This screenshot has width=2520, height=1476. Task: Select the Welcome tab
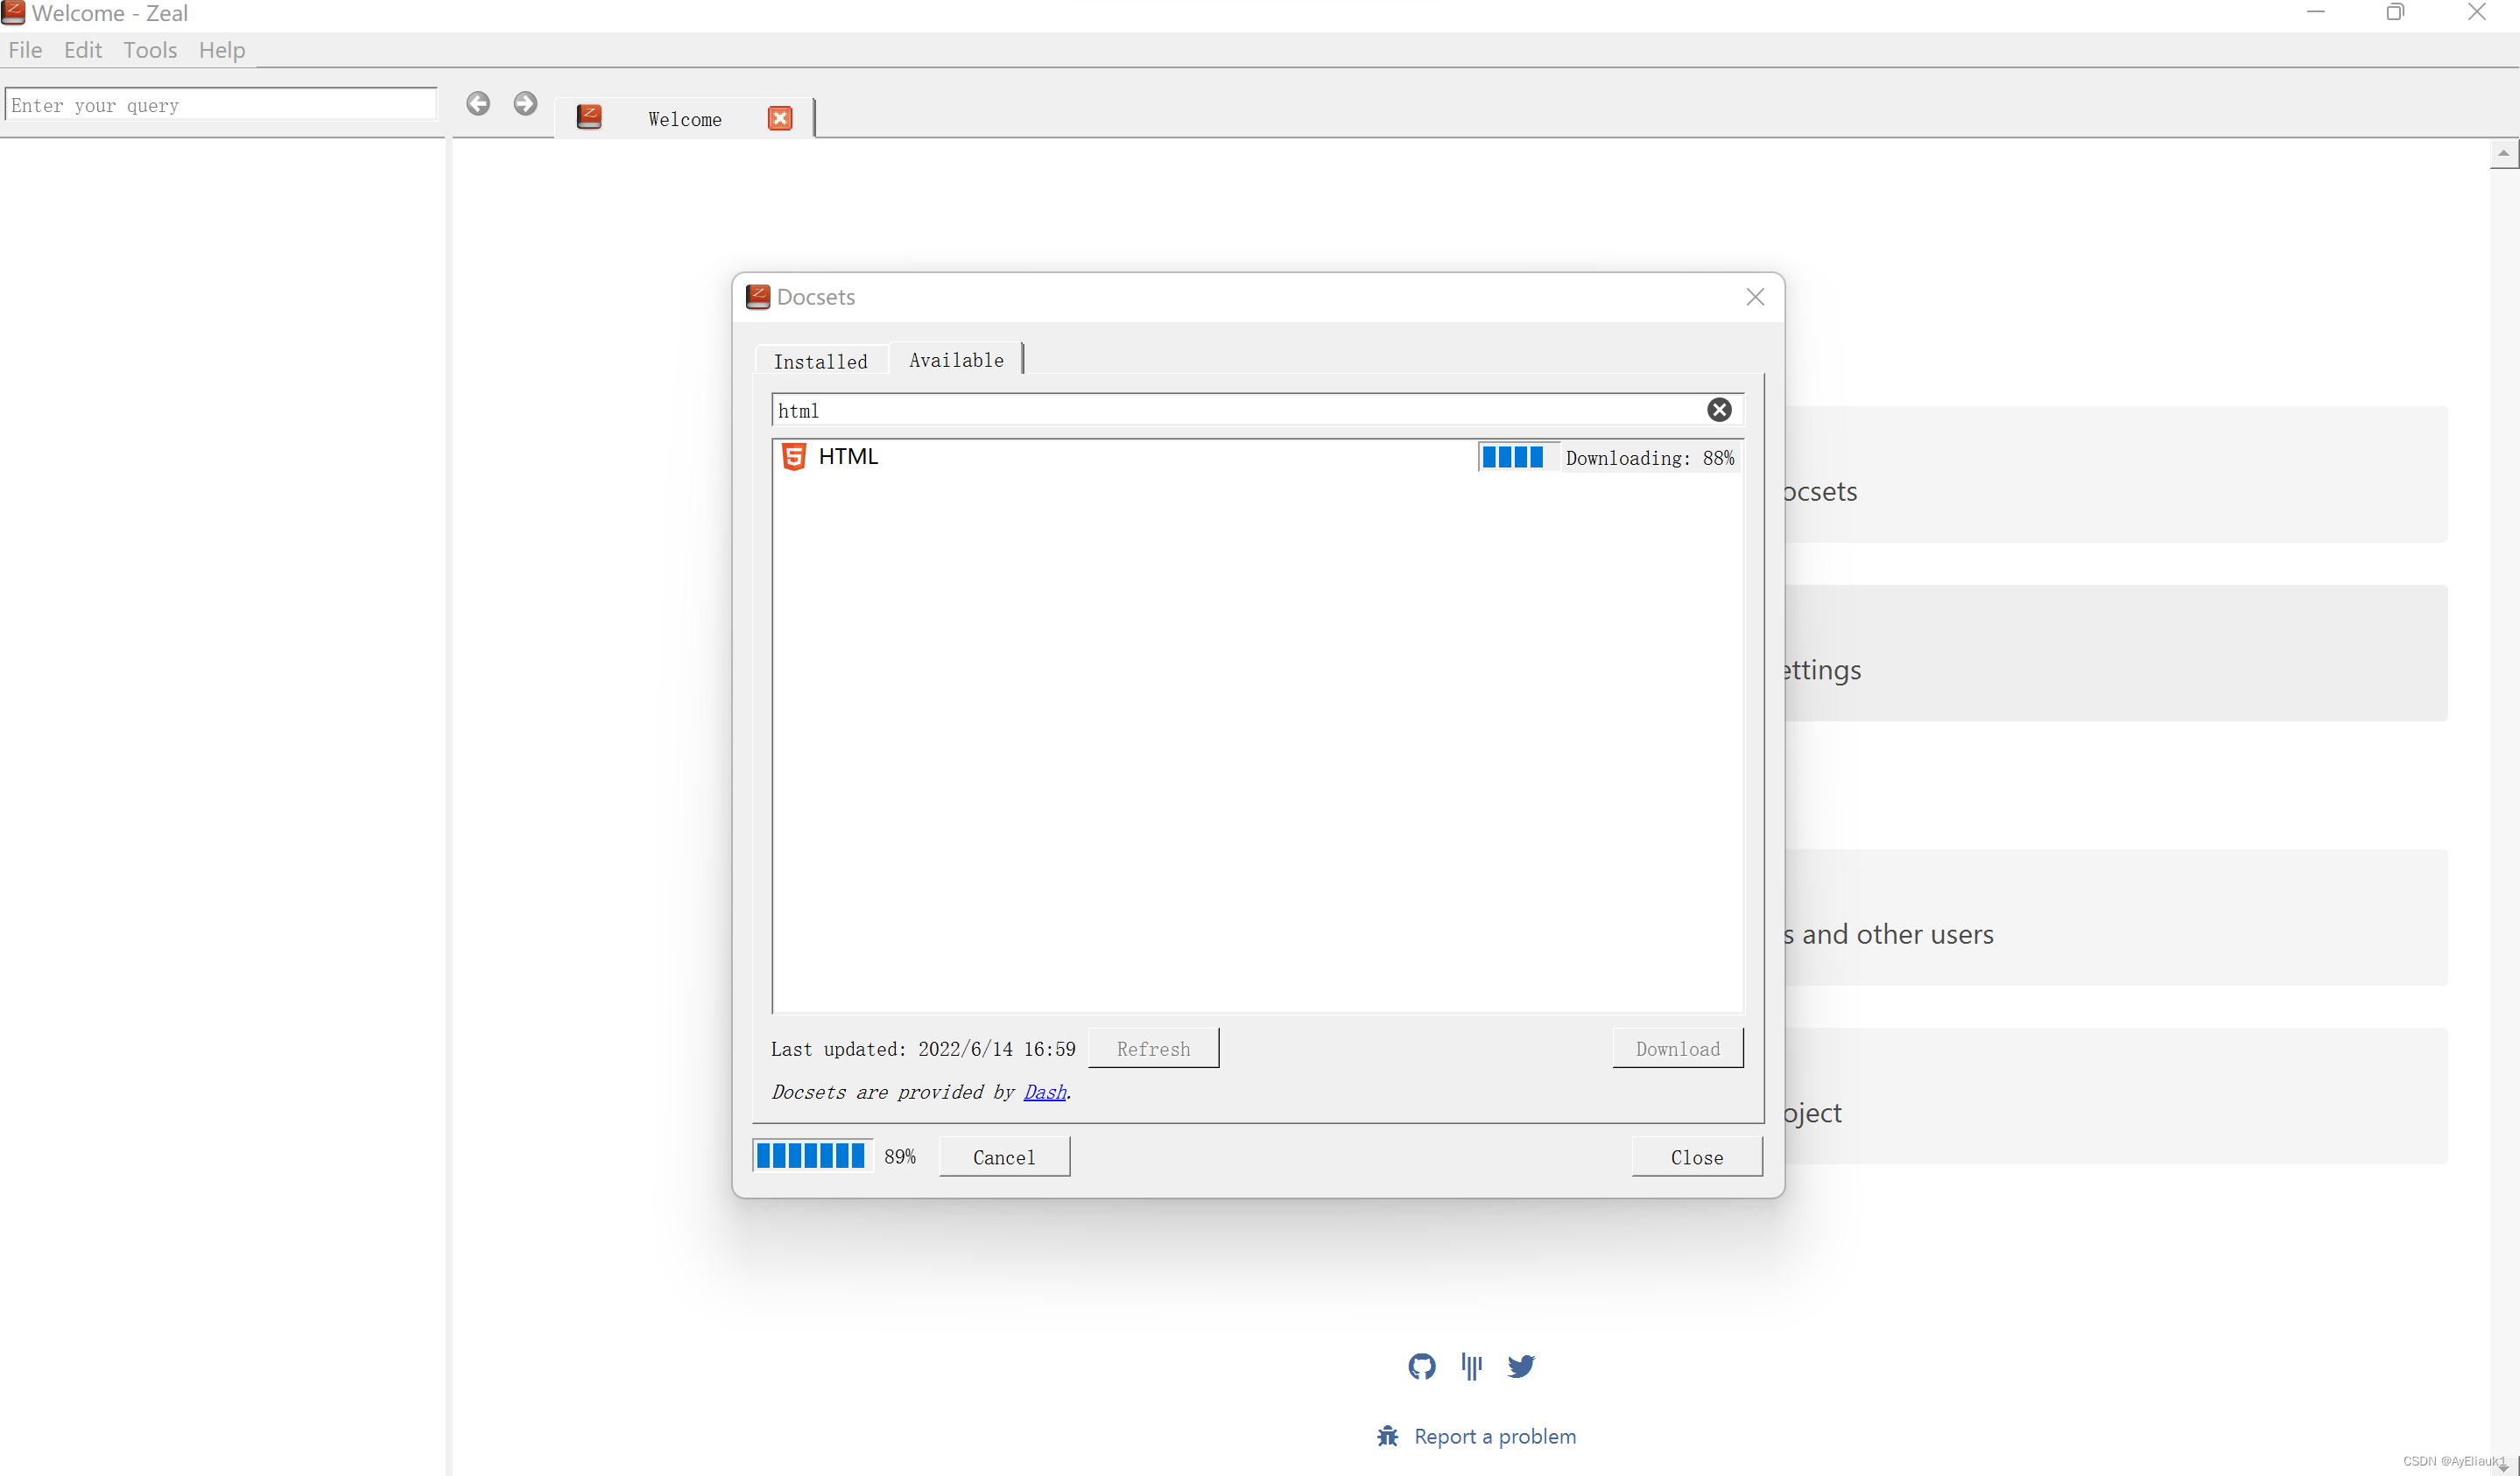click(x=685, y=119)
